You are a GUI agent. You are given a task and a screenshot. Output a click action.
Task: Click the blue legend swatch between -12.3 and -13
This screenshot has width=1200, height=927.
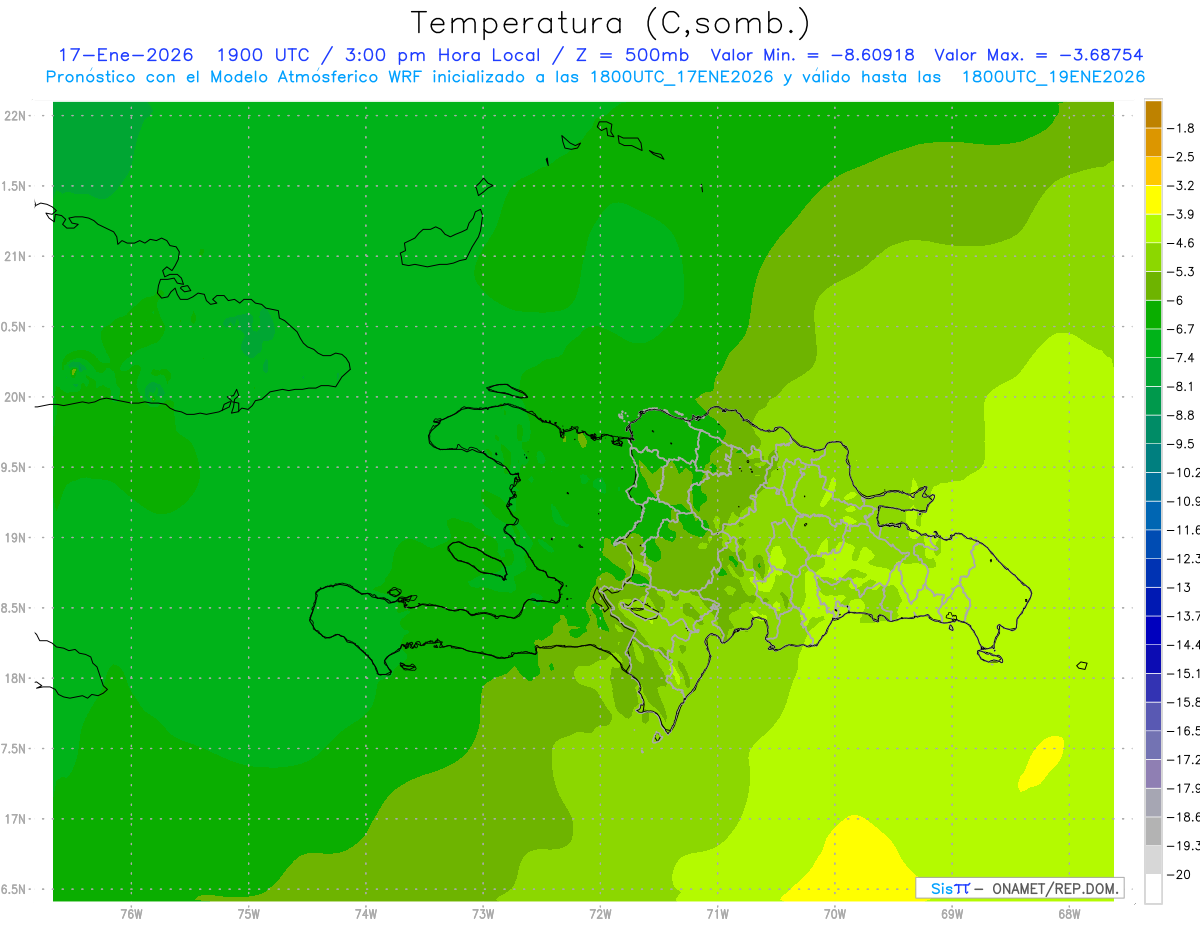(1153, 573)
